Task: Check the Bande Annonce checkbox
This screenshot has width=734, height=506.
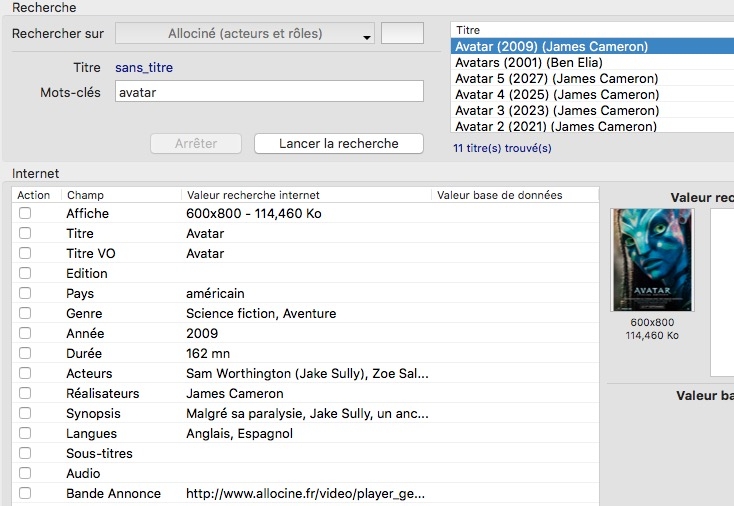Action: point(25,493)
